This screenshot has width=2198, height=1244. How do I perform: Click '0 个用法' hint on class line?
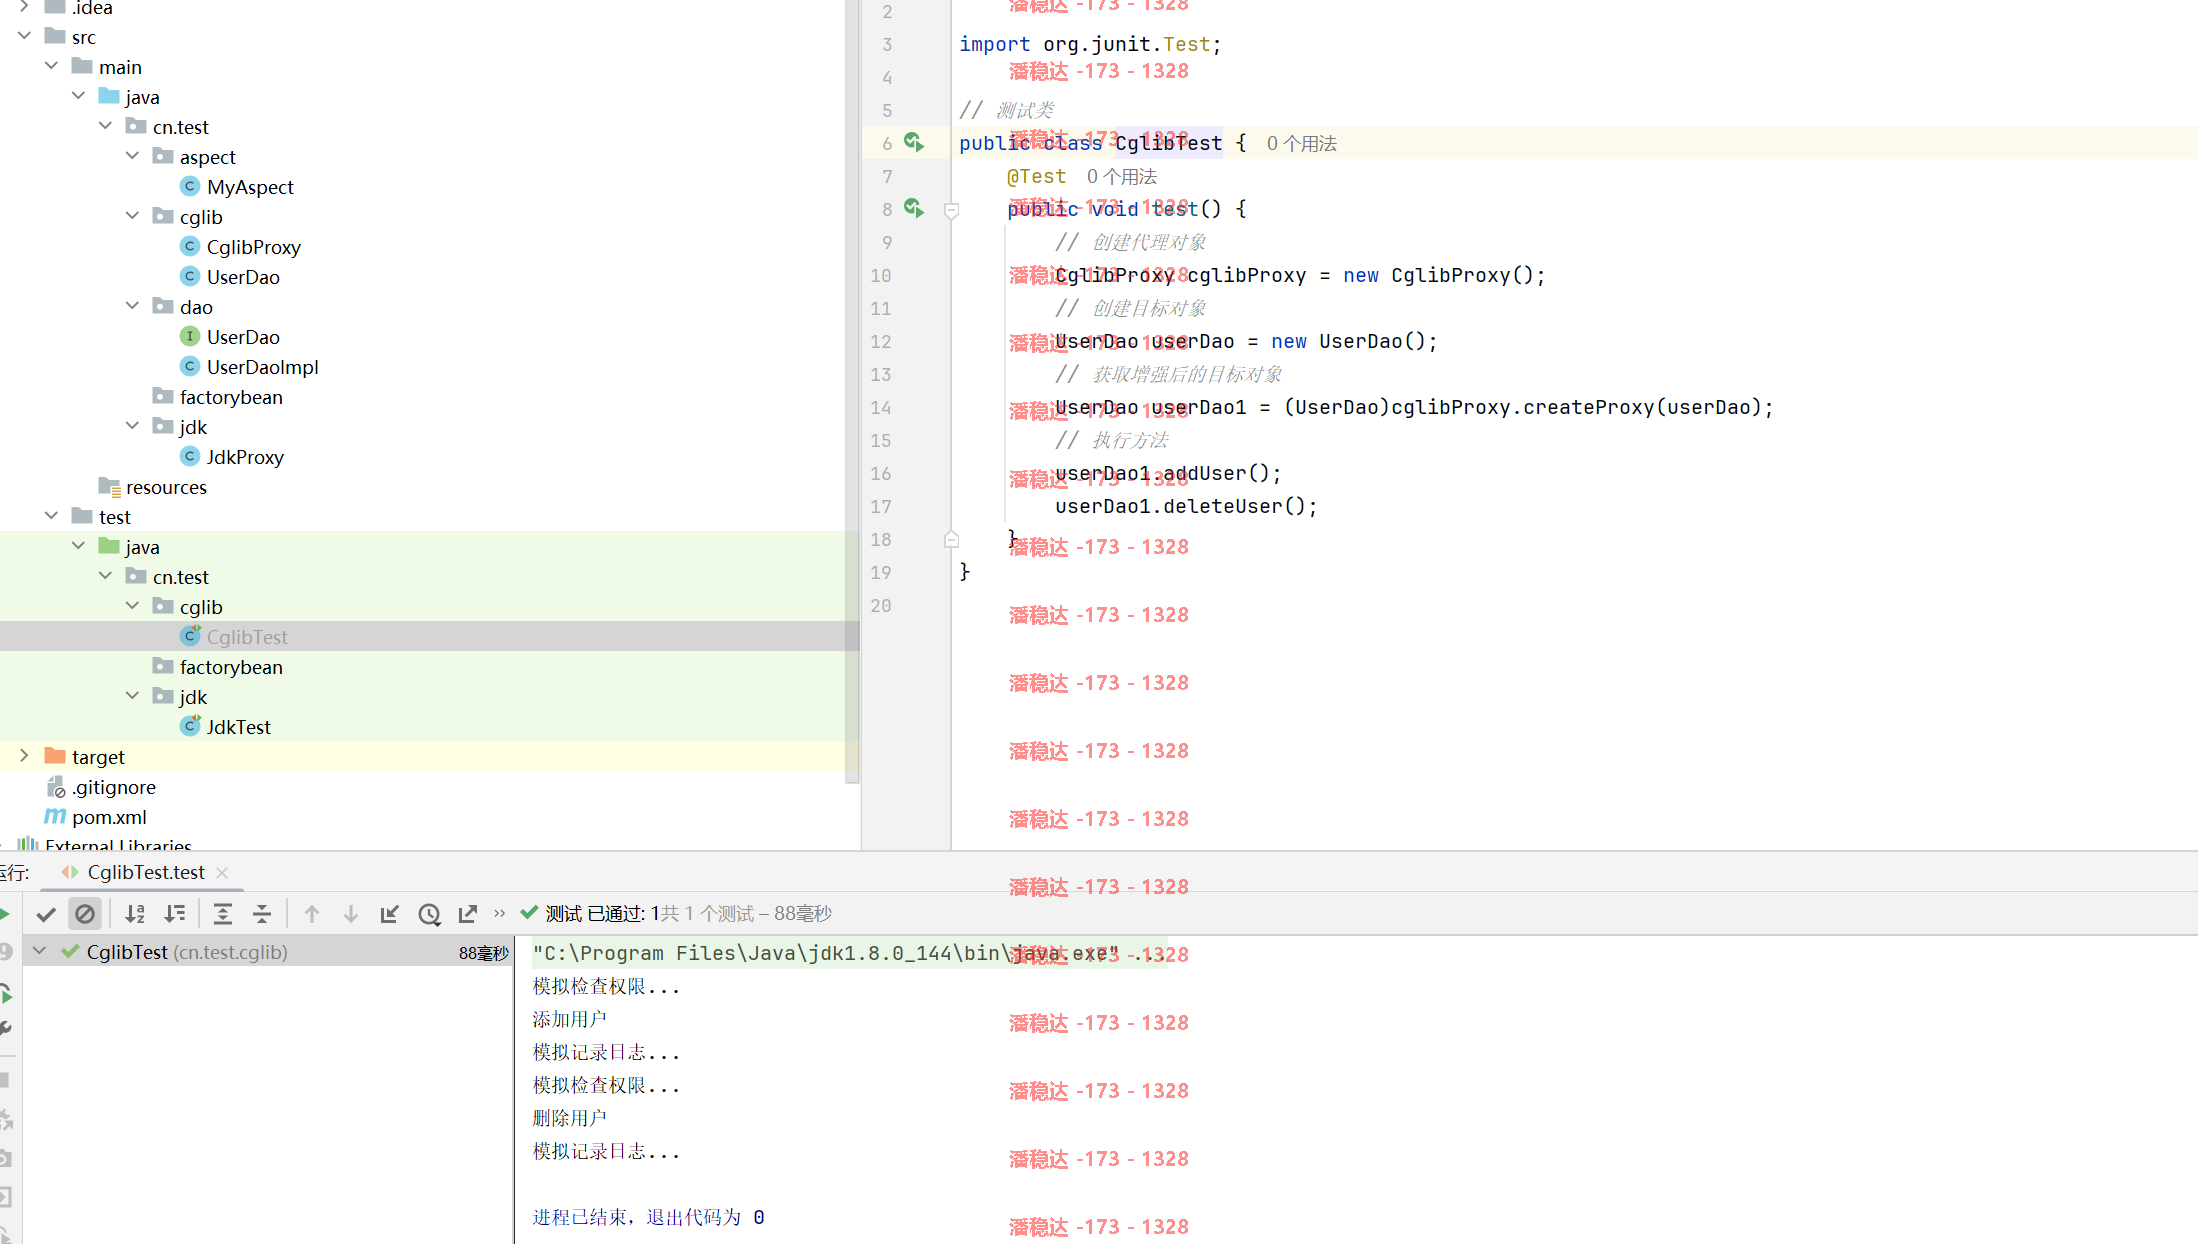pyautogui.click(x=1301, y=143)
